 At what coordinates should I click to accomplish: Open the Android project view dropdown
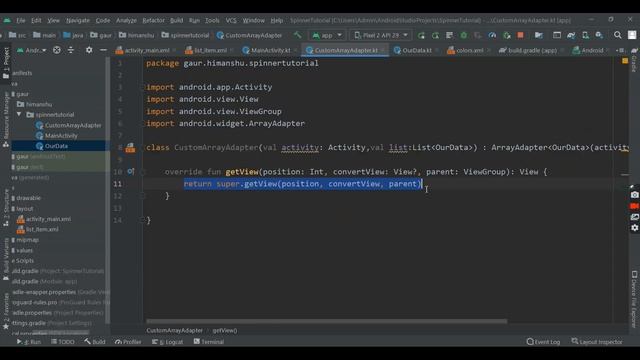(31, 50)
